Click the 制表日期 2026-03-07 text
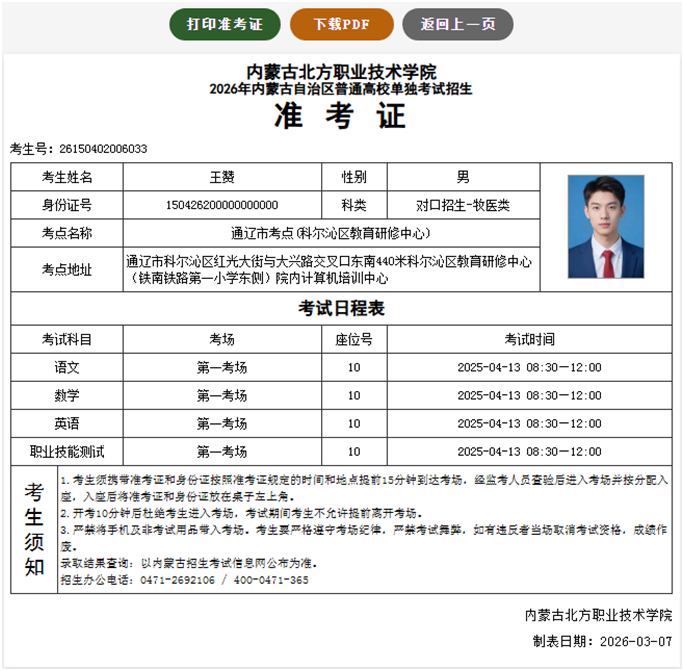Image resolution: width=684 pixels, height=671 pixels. click(x=602, y=641)
